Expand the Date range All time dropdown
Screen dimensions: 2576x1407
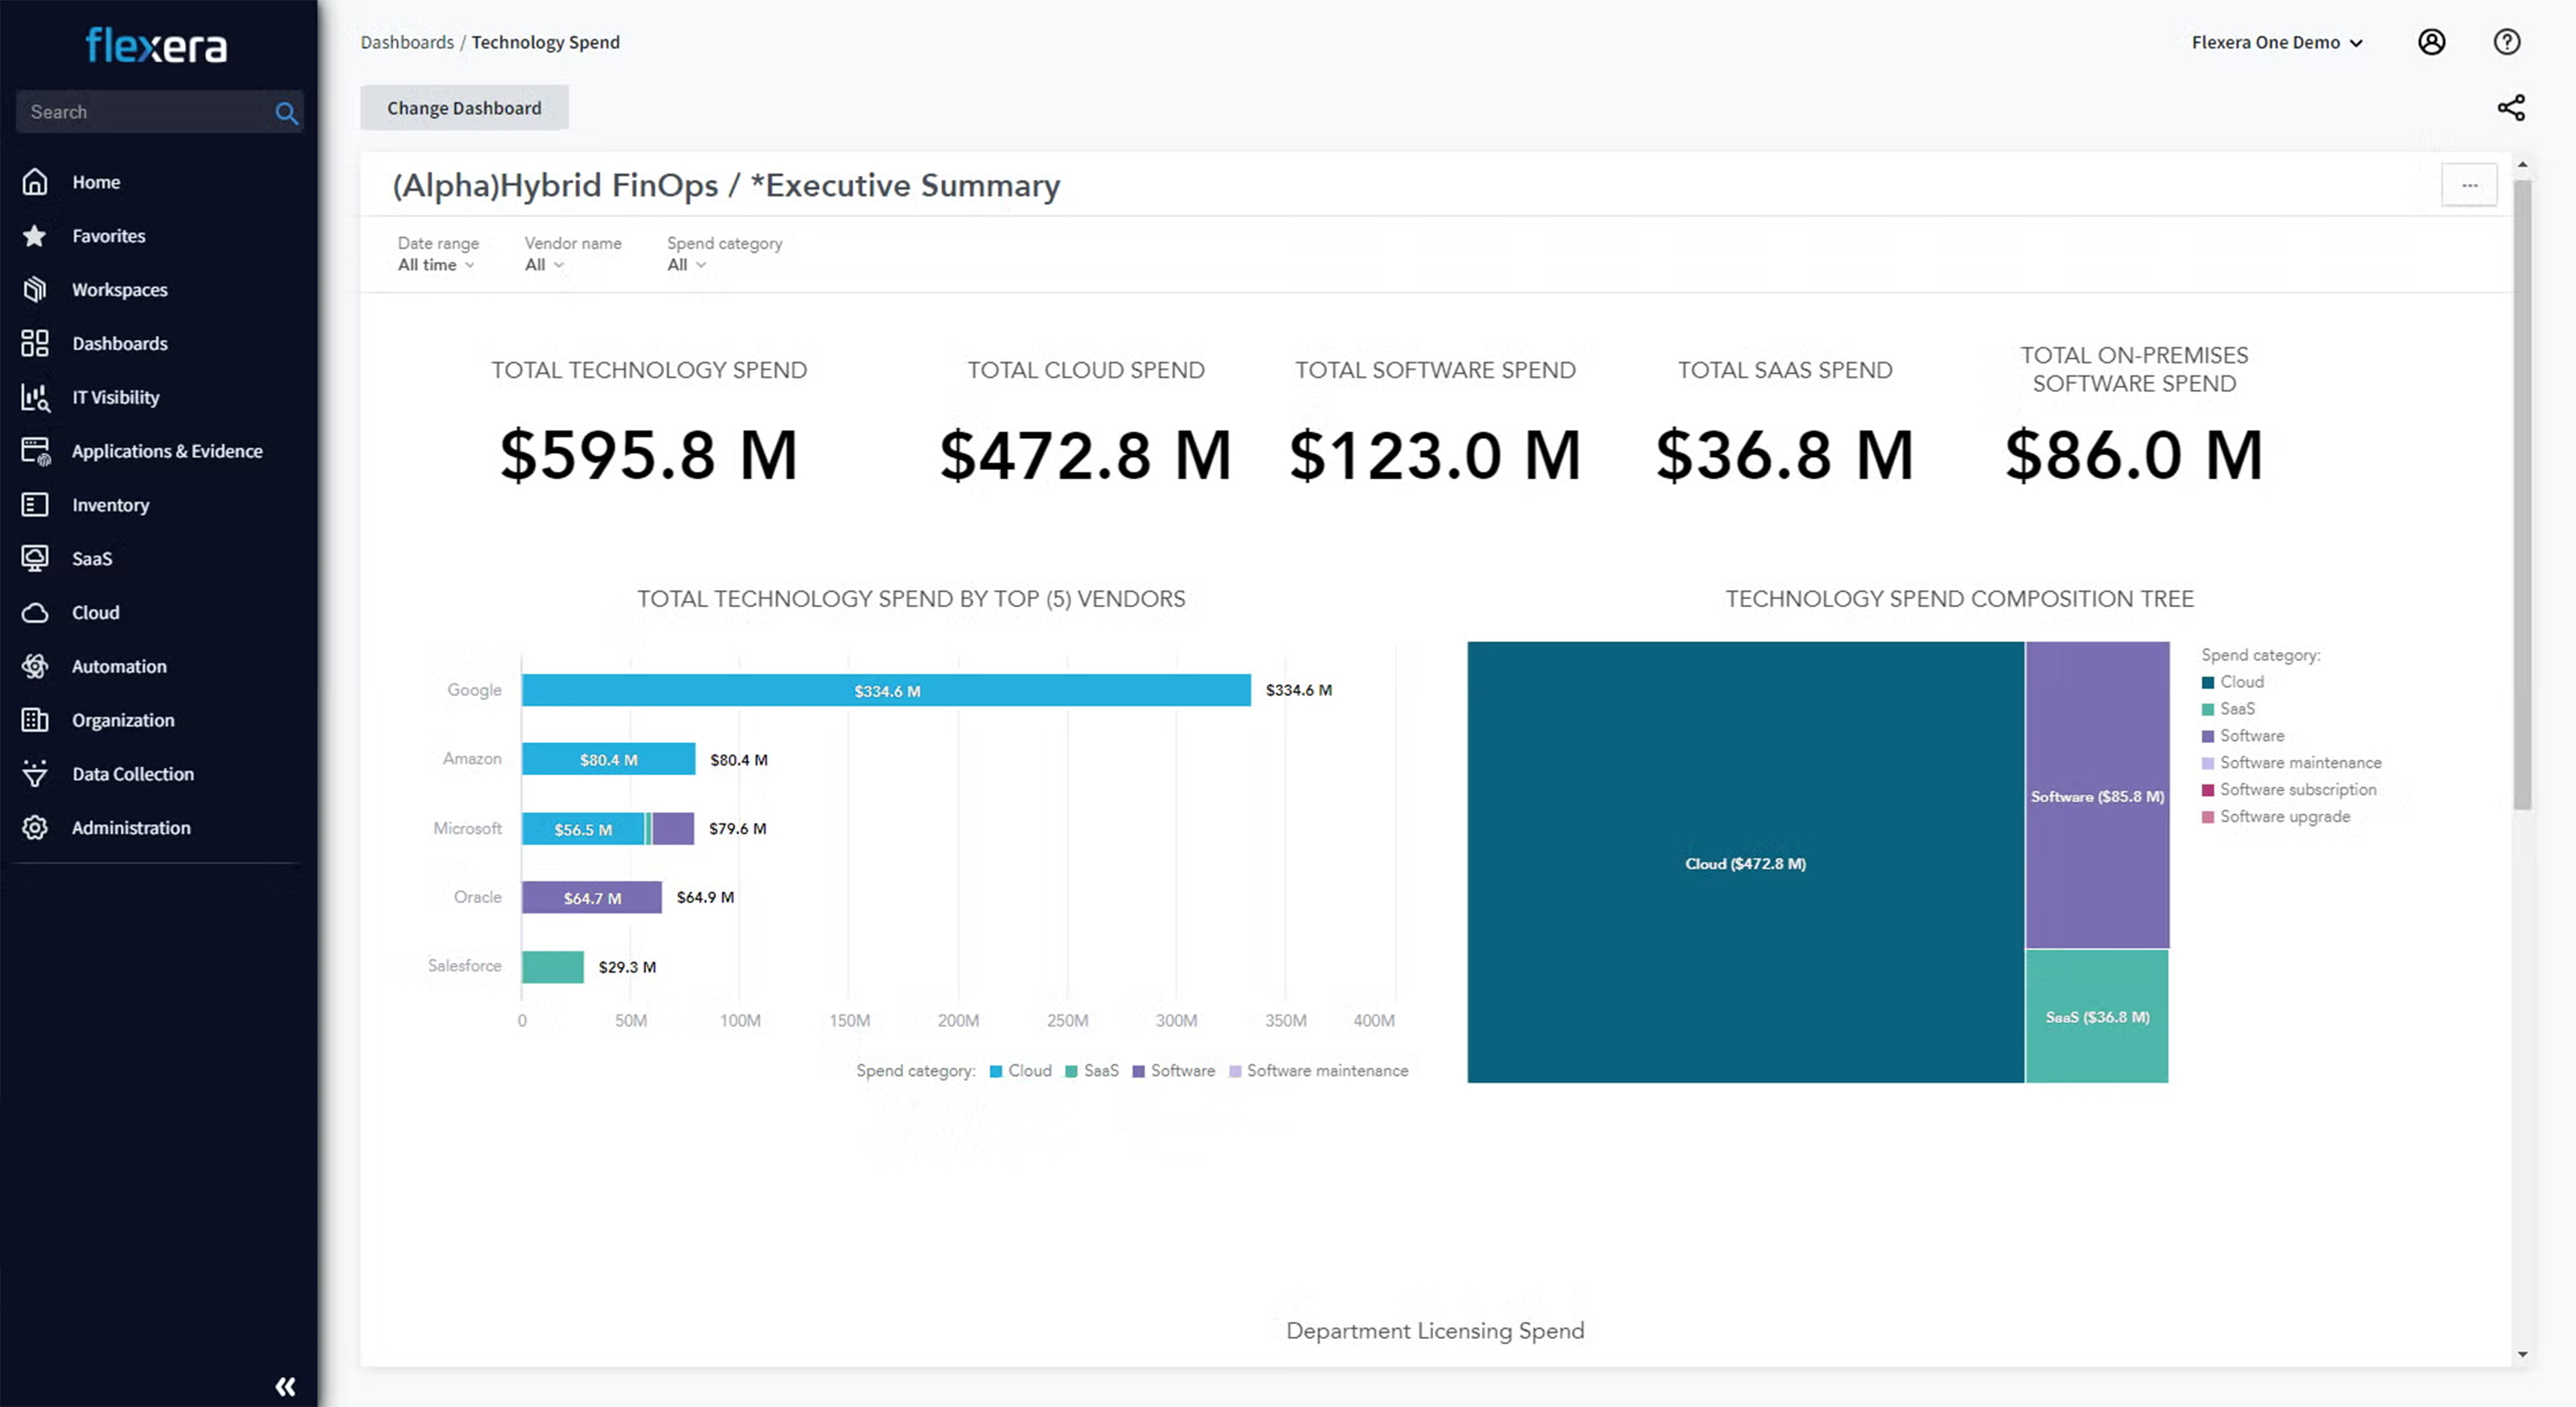435,265
